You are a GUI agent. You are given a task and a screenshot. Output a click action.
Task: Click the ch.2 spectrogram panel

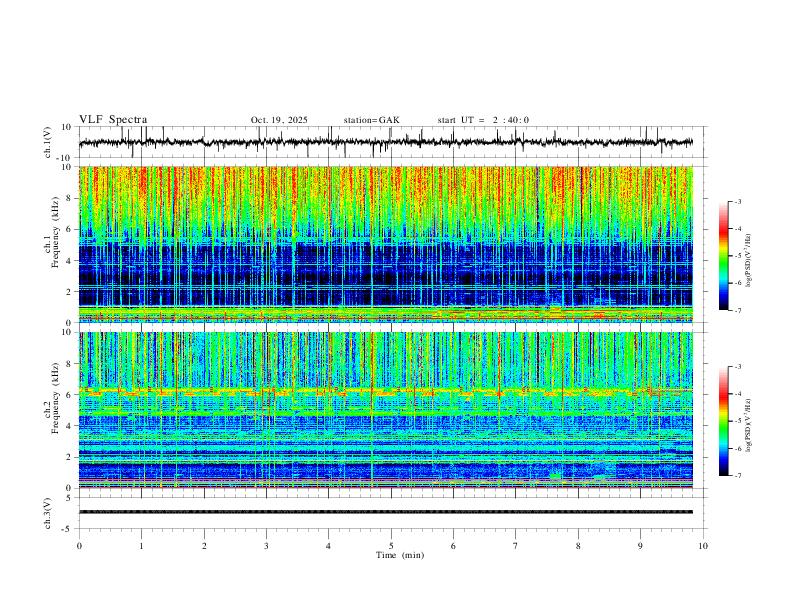pyautogui.click(x=385, y=410)
